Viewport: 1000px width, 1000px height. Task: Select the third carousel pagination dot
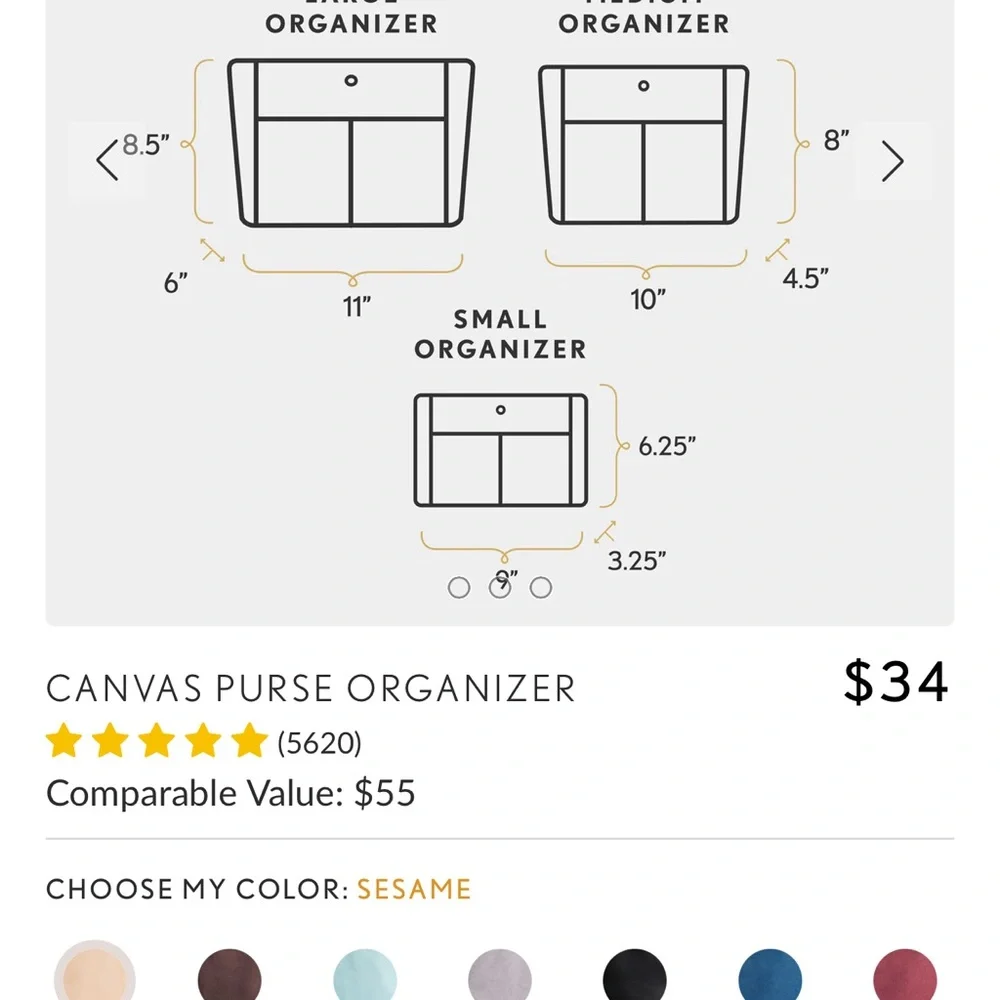click(541, 588)
